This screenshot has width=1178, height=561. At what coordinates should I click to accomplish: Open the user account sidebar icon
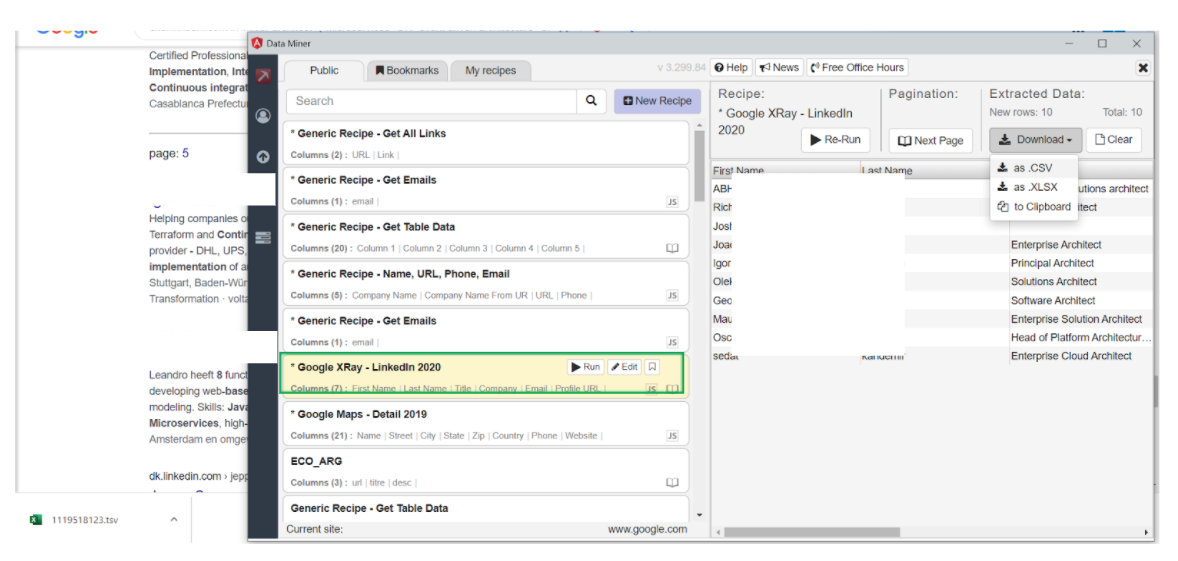[x=263, y=116]
